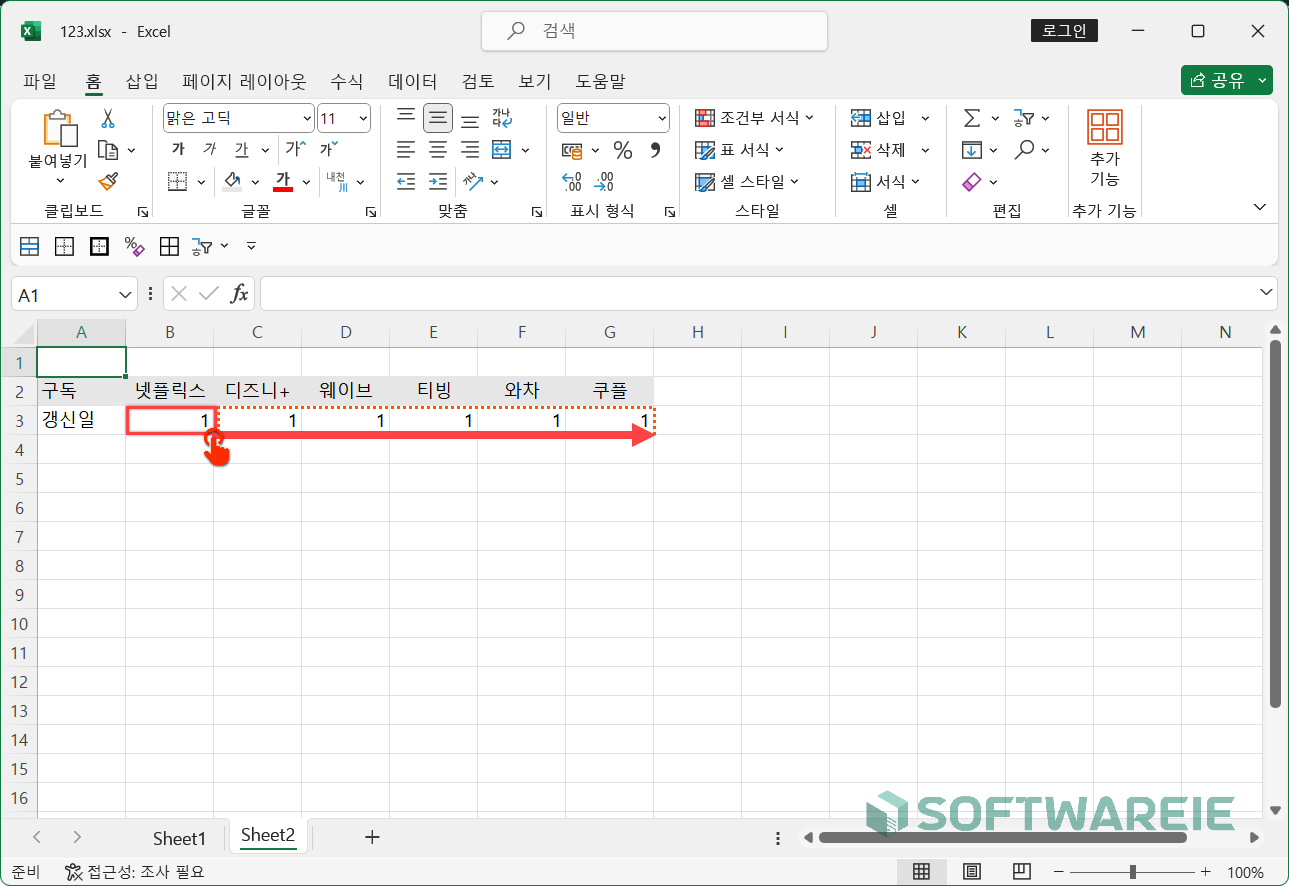Toggle align left for cell text
Image resolution: width=1289 pixels, height=886 pixels.
[x=406, y=150]
